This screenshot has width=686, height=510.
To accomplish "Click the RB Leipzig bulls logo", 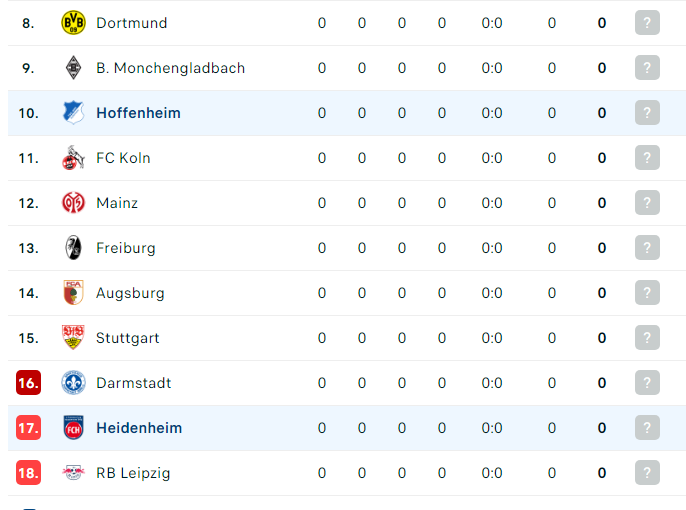I will click(73, 473).
